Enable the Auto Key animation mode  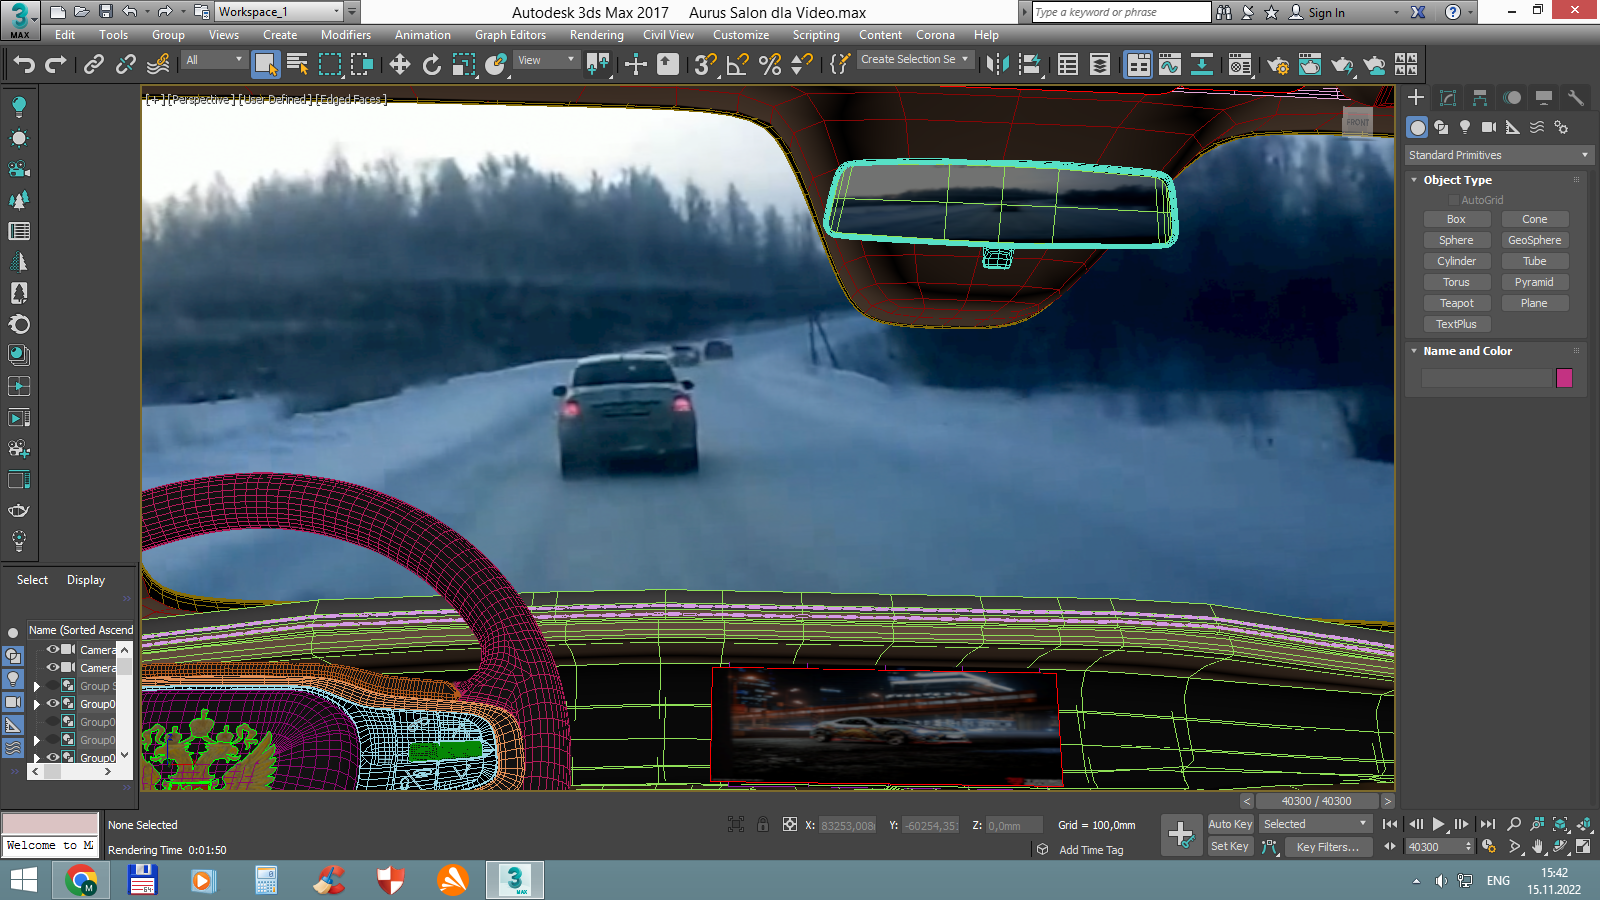(1230, 824)
